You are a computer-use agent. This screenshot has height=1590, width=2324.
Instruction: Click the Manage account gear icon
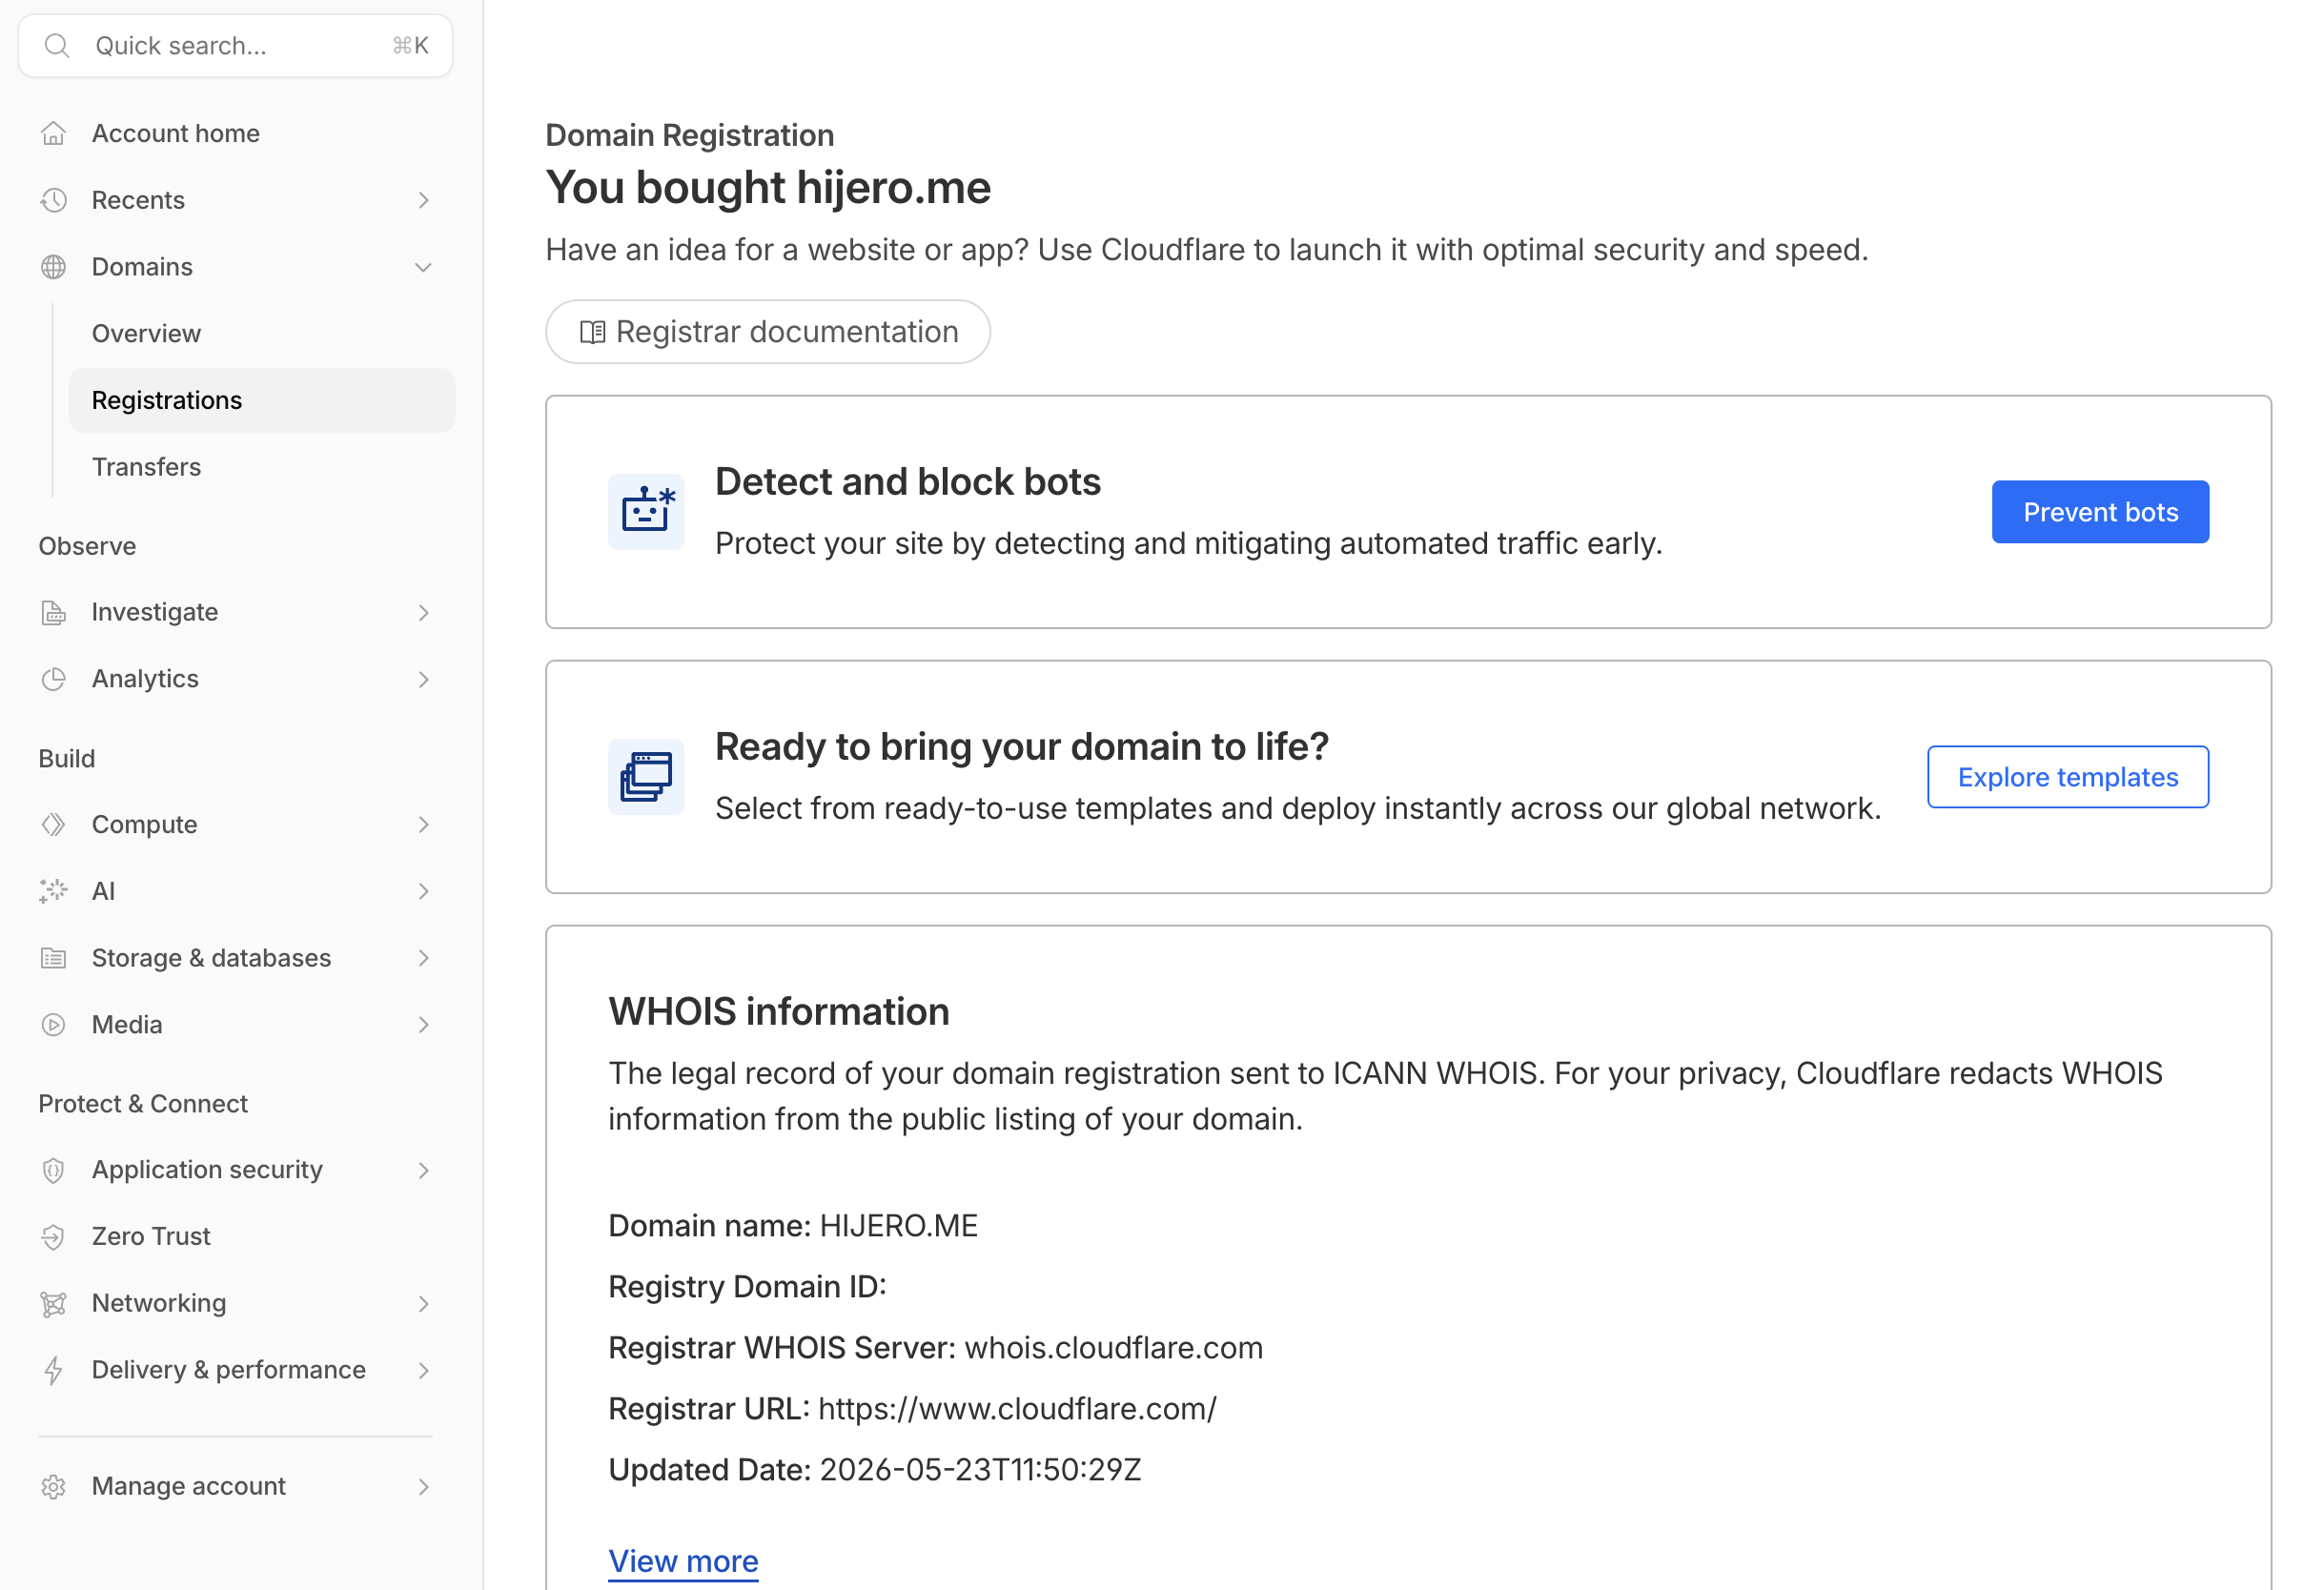[x=54, y=1487]
